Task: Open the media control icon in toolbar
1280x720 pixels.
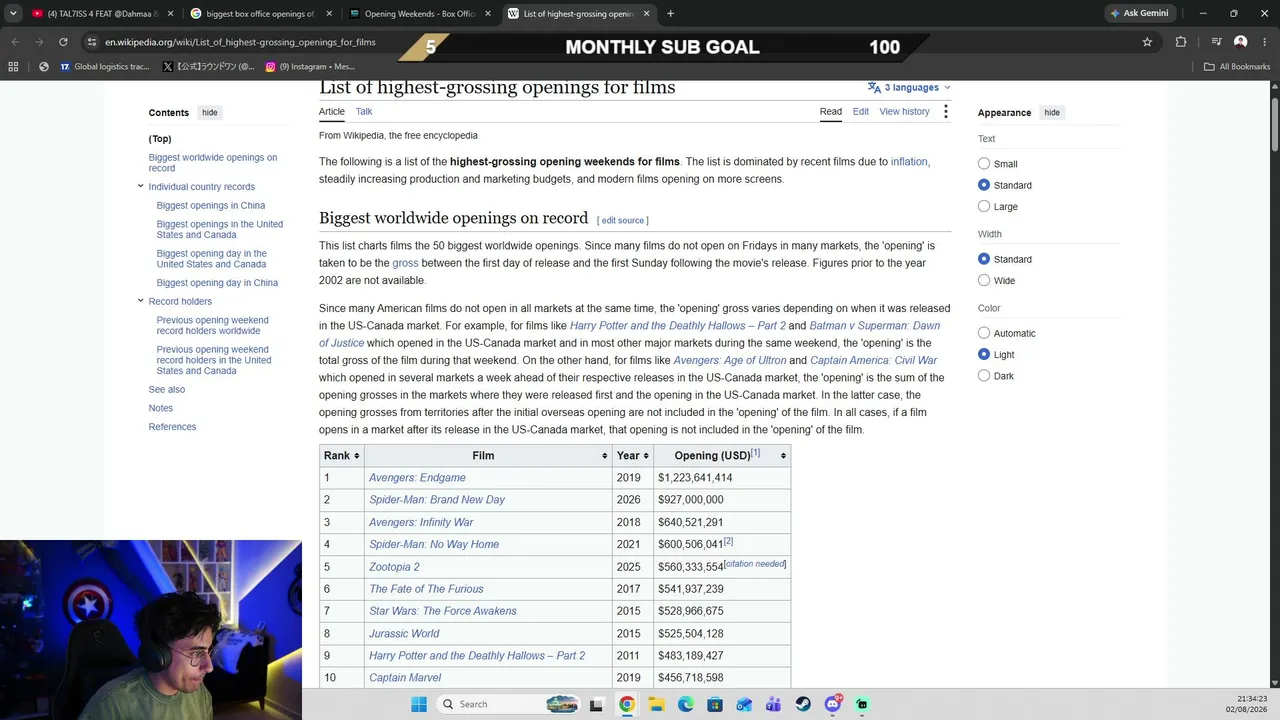Action: [1216, 42]
